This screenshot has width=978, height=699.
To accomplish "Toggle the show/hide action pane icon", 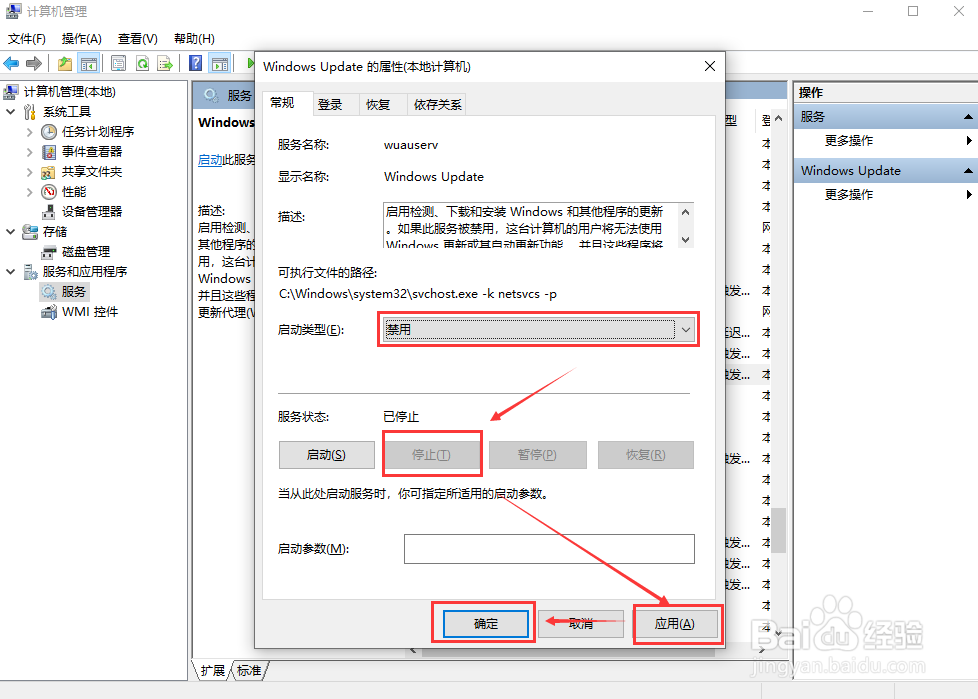I will pos(220,63).
